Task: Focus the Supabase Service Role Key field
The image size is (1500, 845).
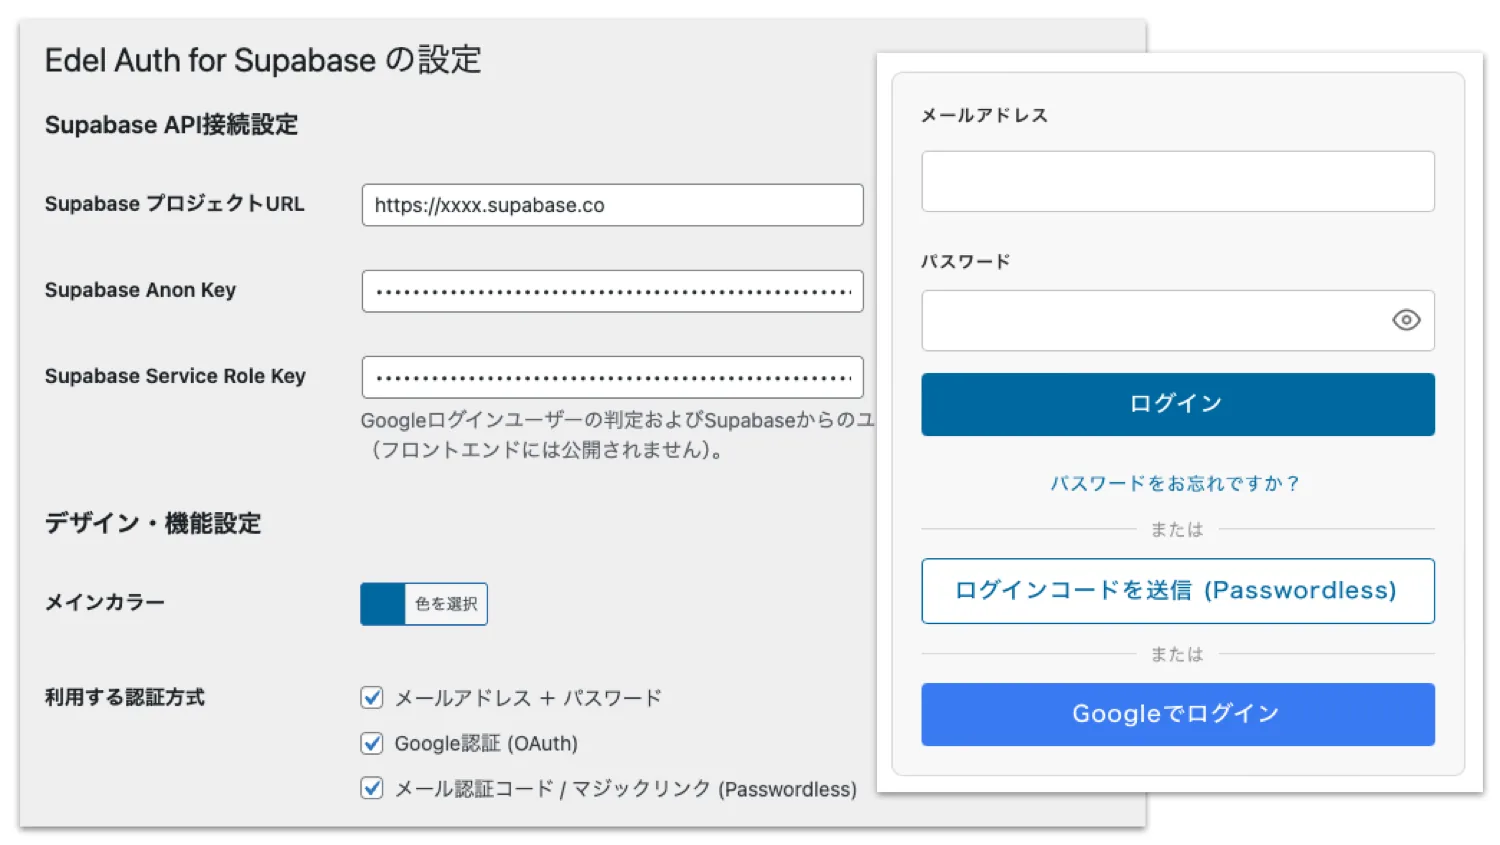Action: (612, 377)
